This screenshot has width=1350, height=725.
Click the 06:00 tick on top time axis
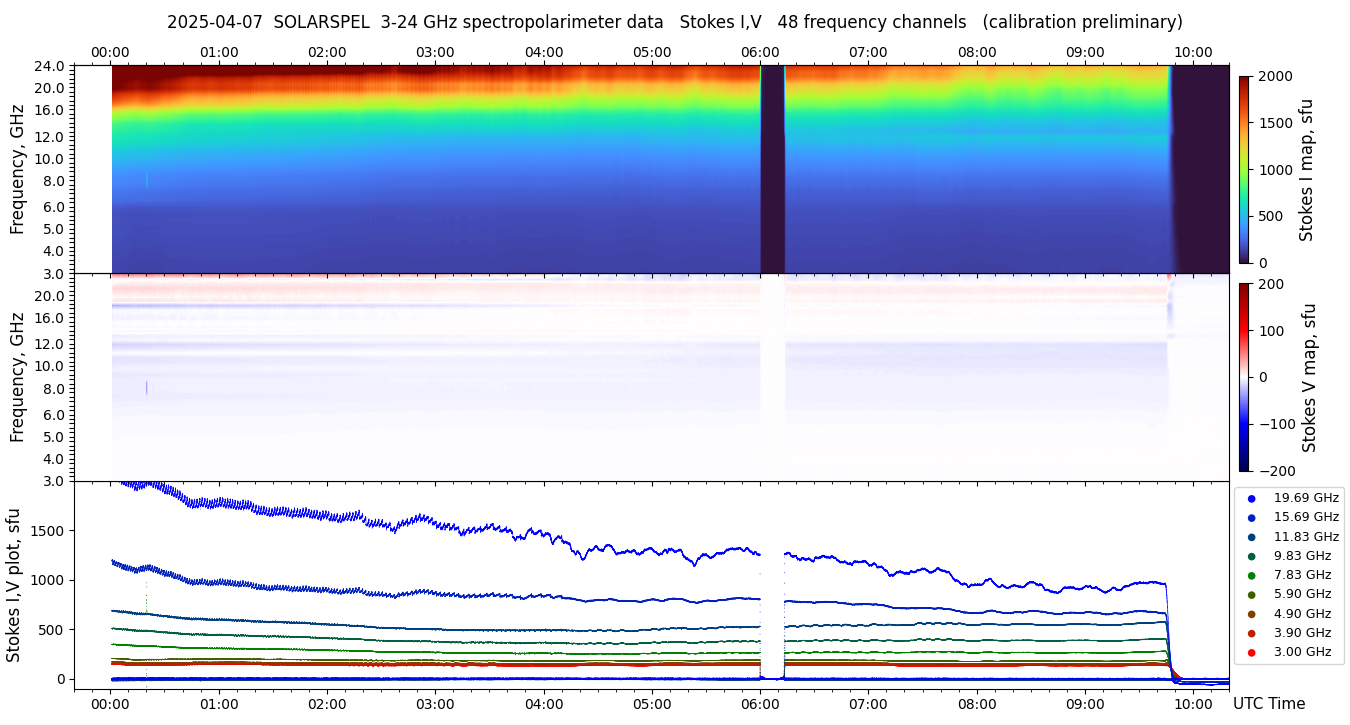760,52
